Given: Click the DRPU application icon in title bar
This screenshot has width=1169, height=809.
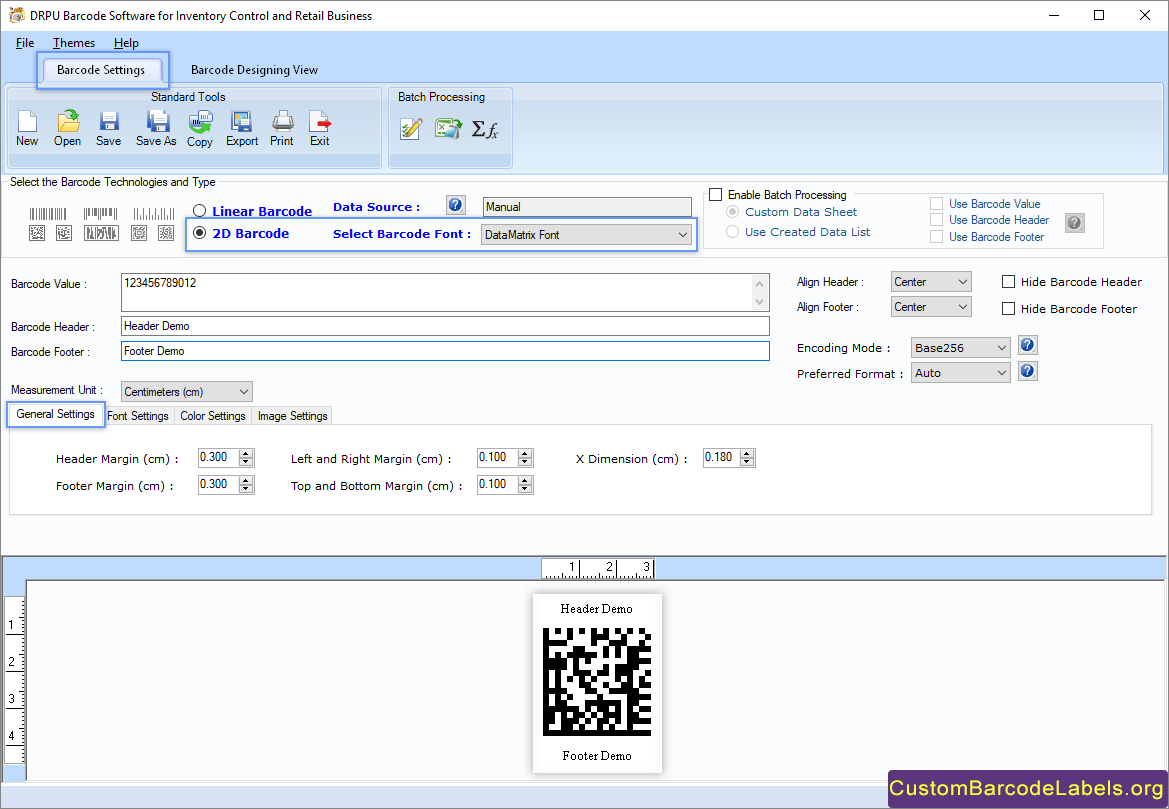Looking at the screenshot, I should pos(16,15).
